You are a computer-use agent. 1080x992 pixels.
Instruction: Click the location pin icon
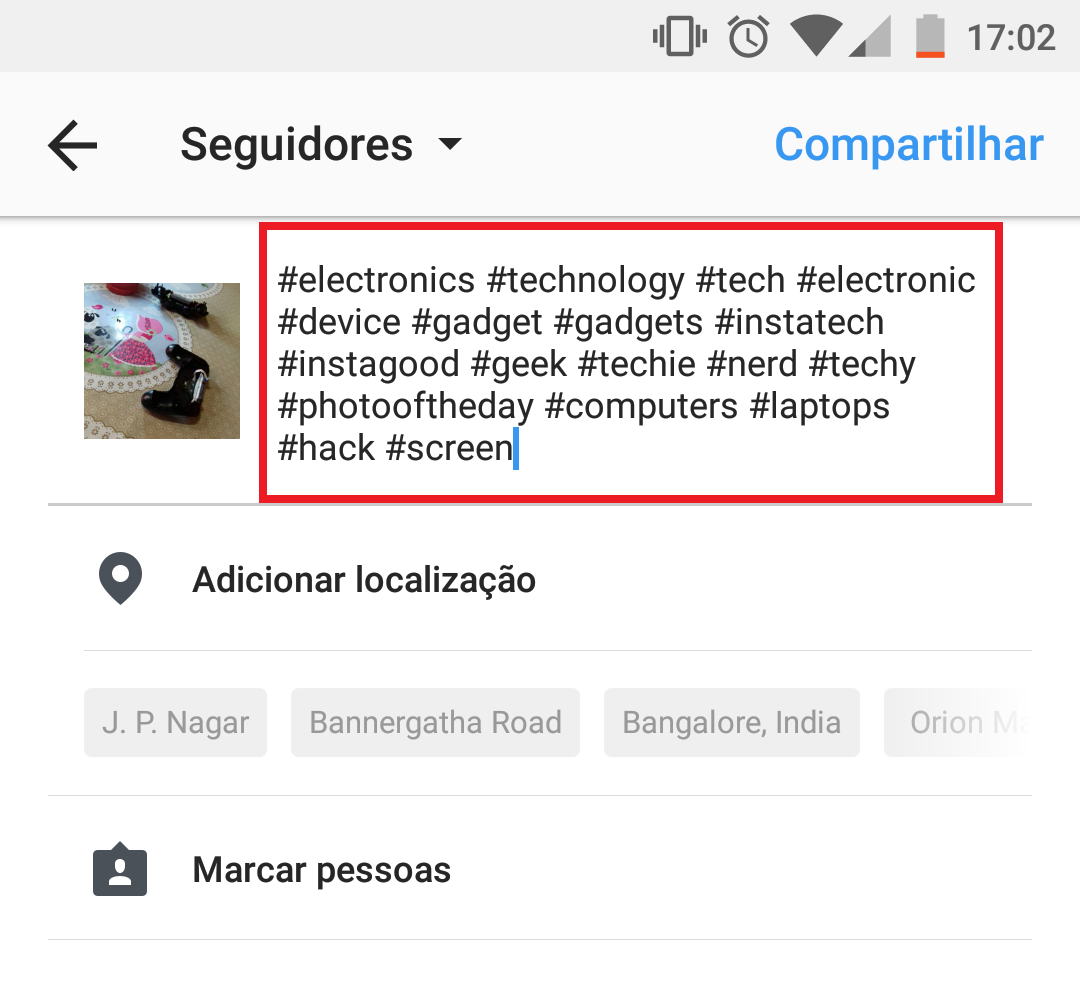(x=121, y=579)
